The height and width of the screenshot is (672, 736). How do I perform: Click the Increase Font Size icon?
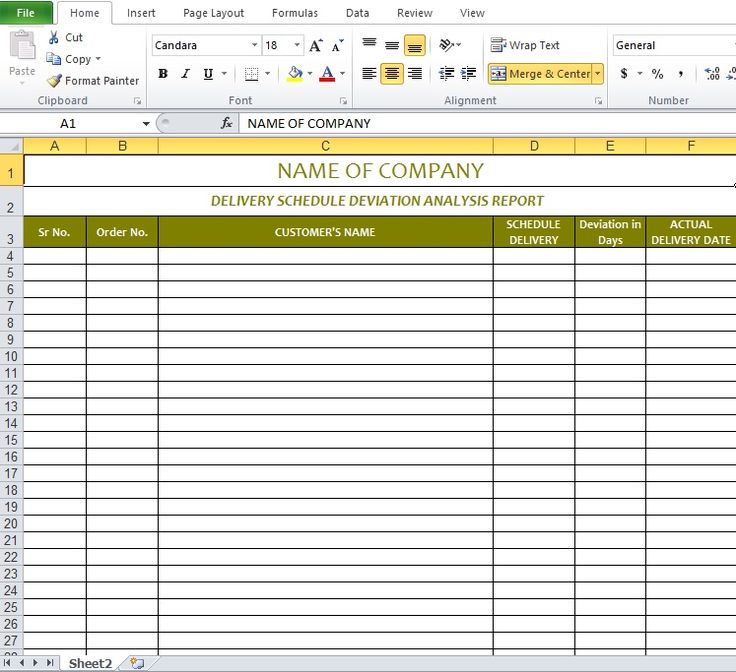(316, 46)
